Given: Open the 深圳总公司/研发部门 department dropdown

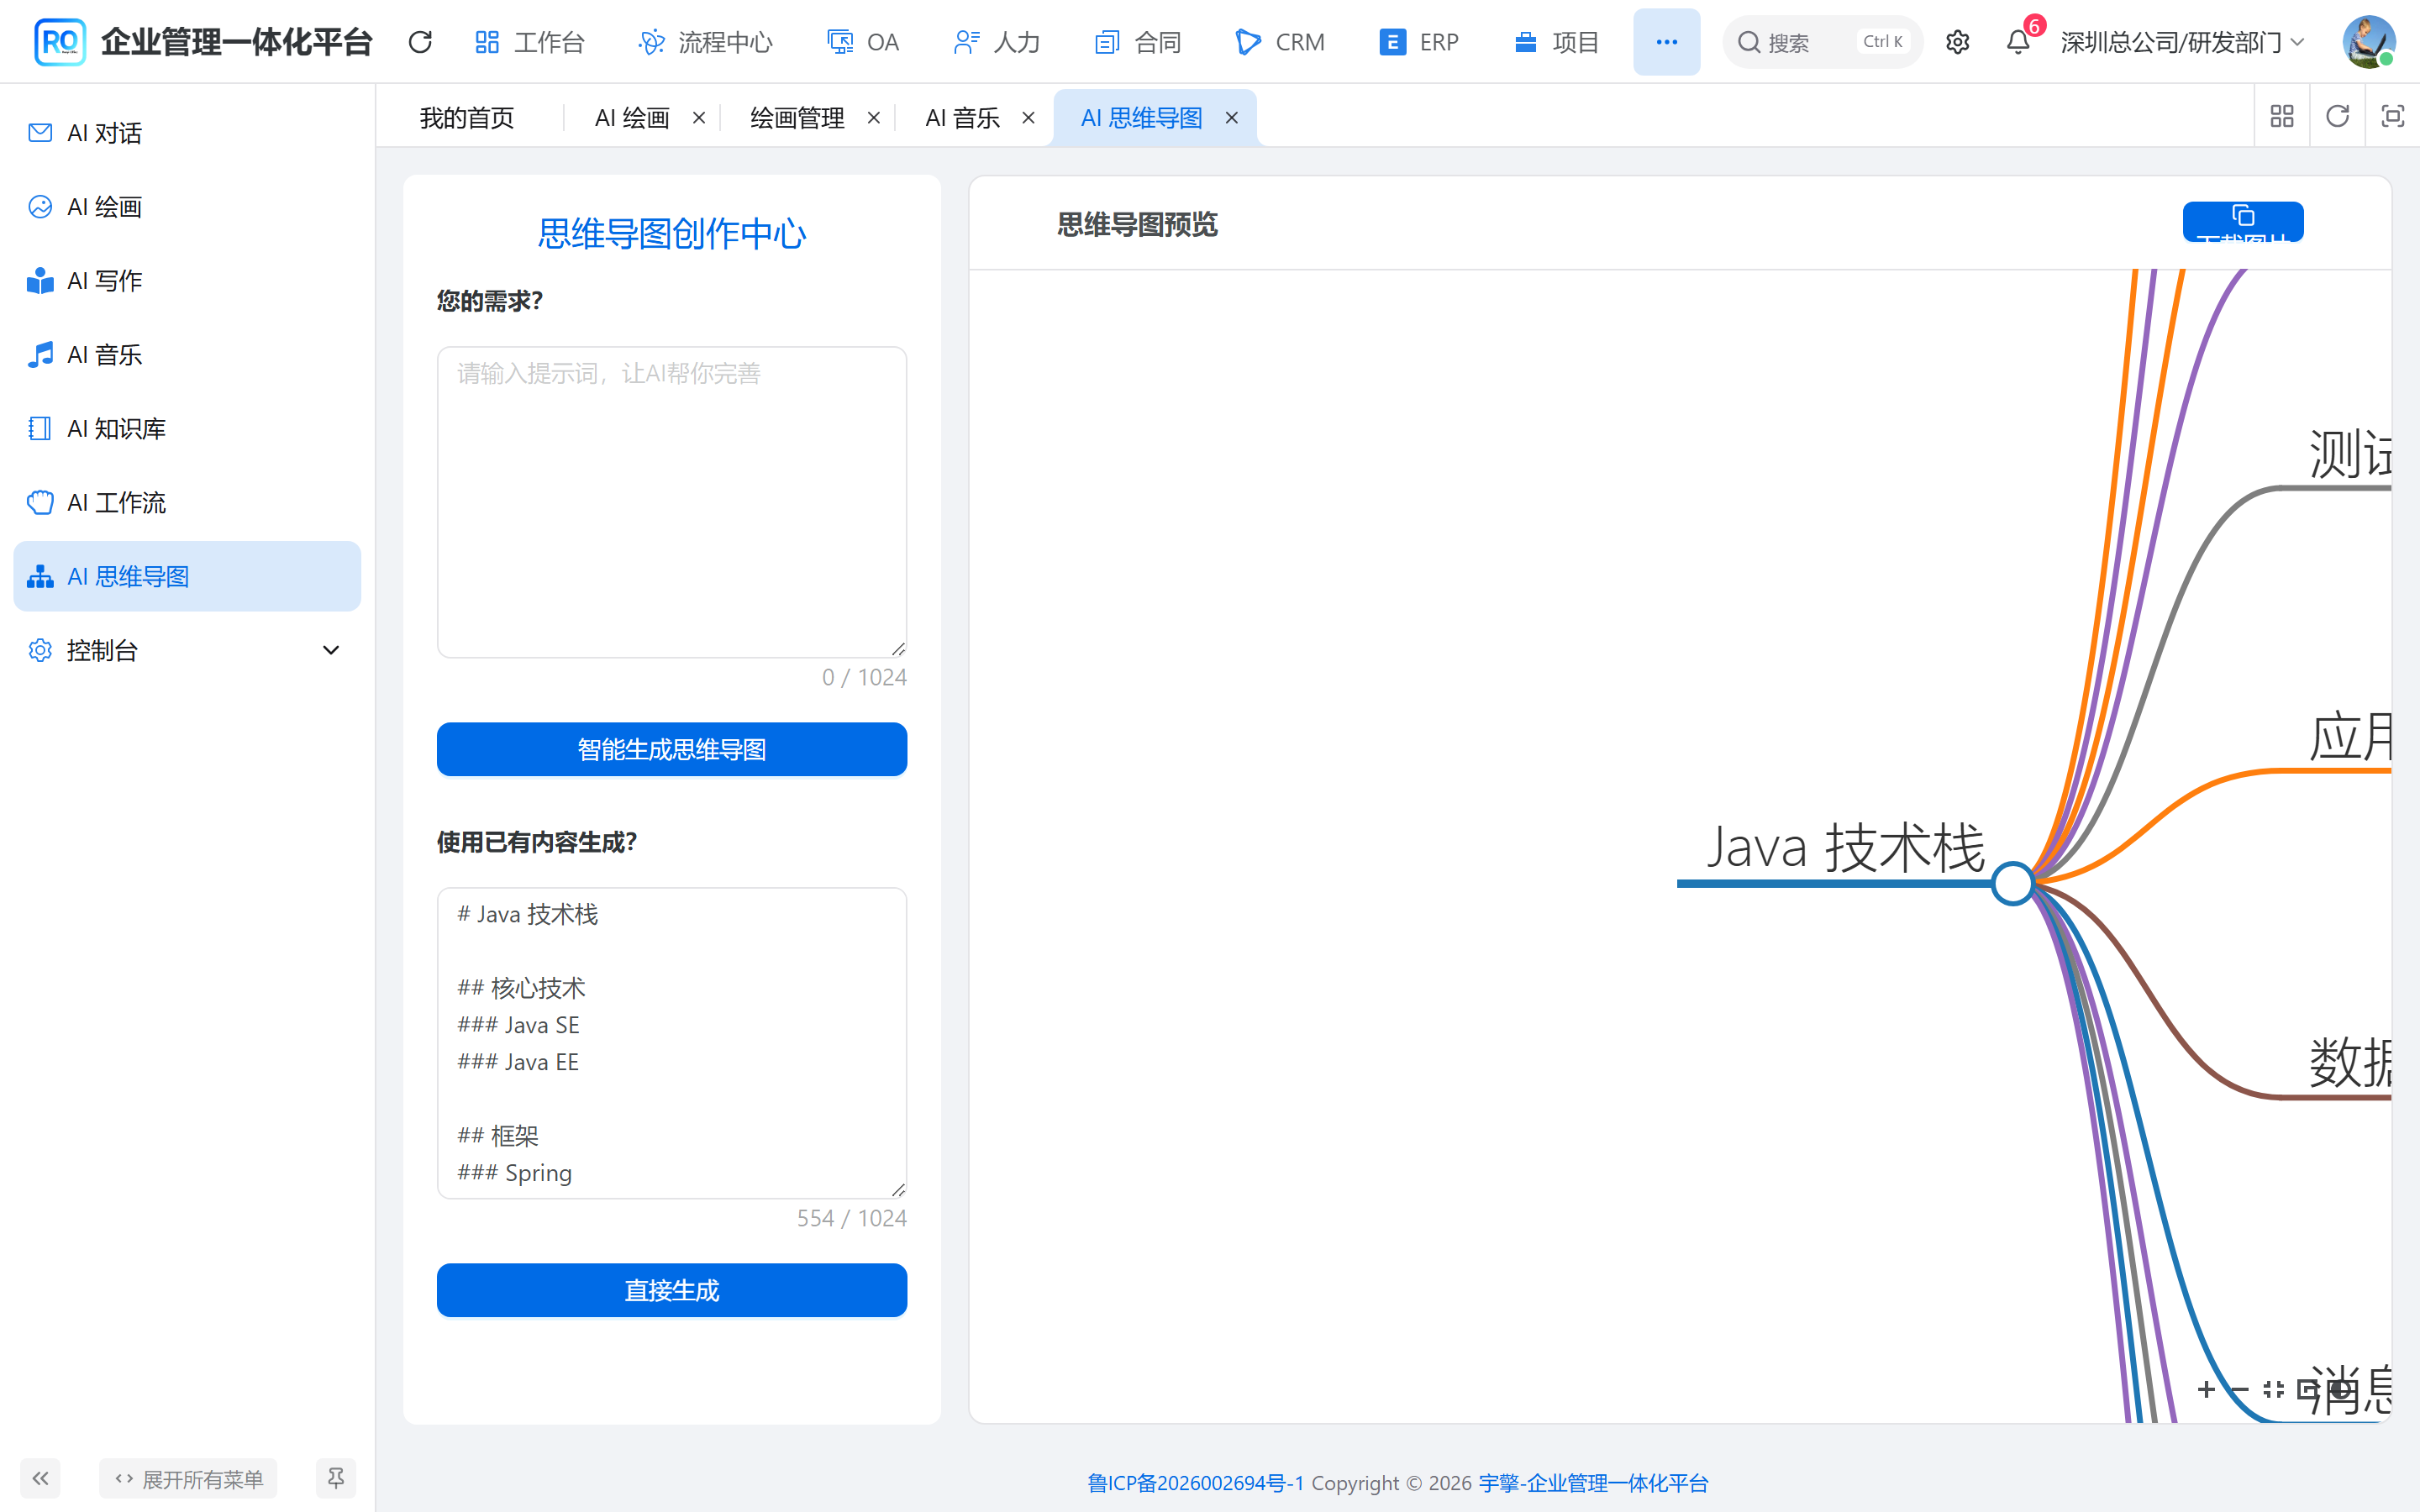Looking at the screenshot, I should pyautogui.click(x=2183, y=42).
